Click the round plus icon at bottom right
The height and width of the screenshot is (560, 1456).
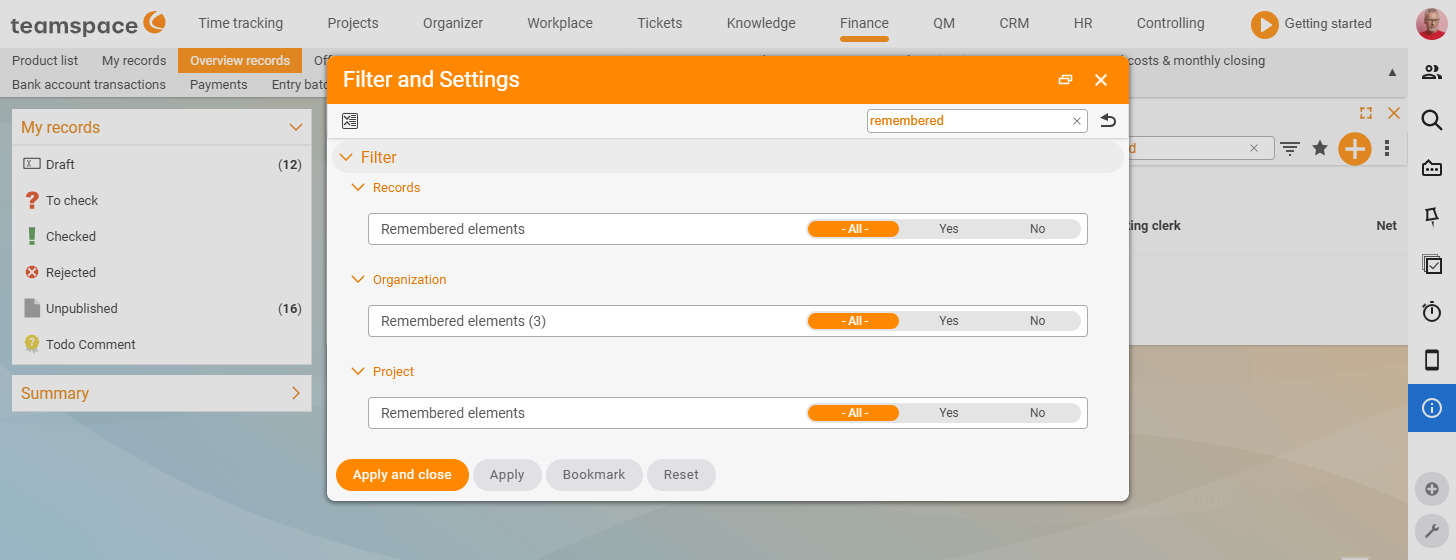[1432, 489]
